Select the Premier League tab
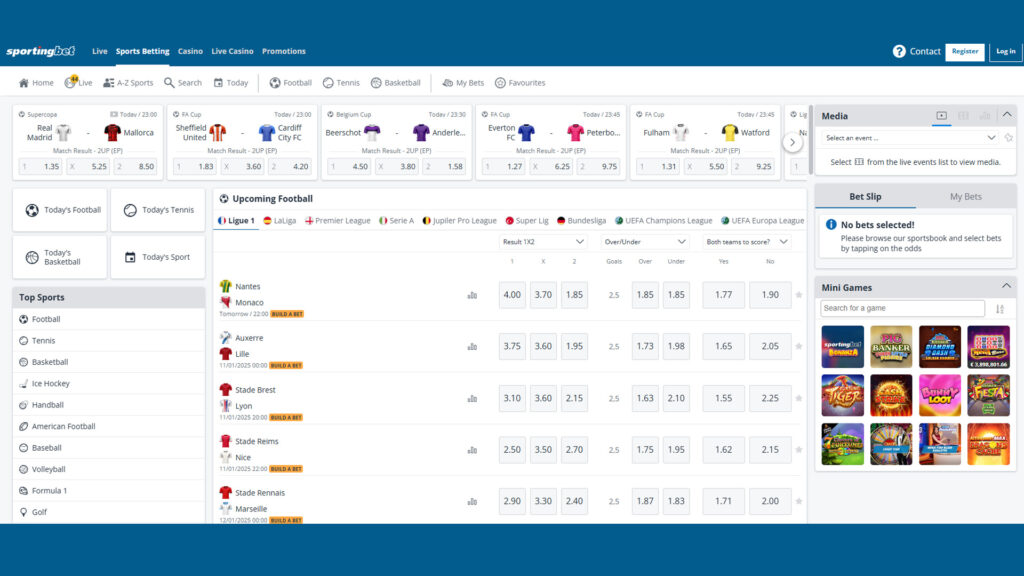This screenshot has height=576, width=1024. pos(338,221)
